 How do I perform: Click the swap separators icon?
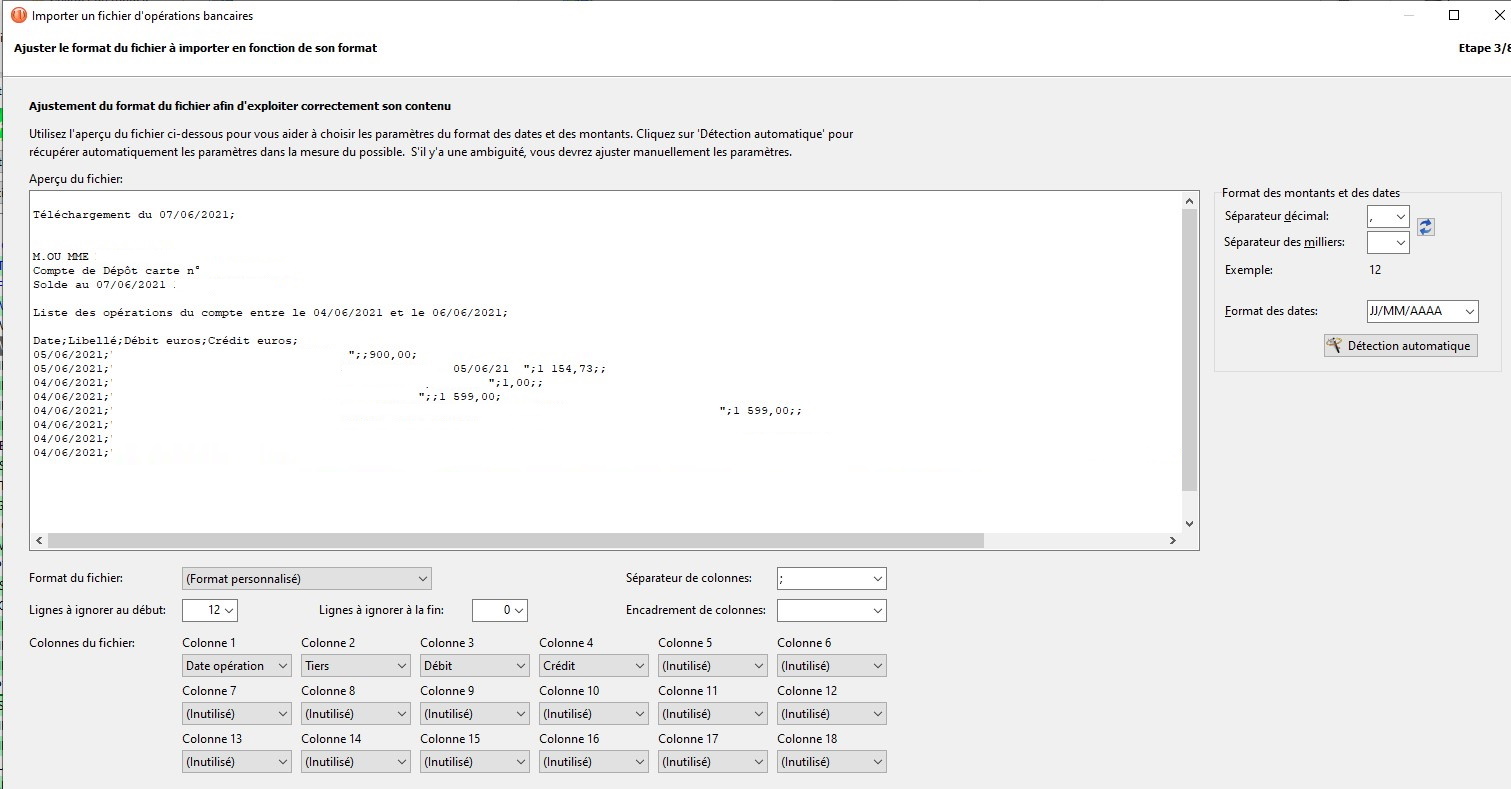[x=1426, y=227]
